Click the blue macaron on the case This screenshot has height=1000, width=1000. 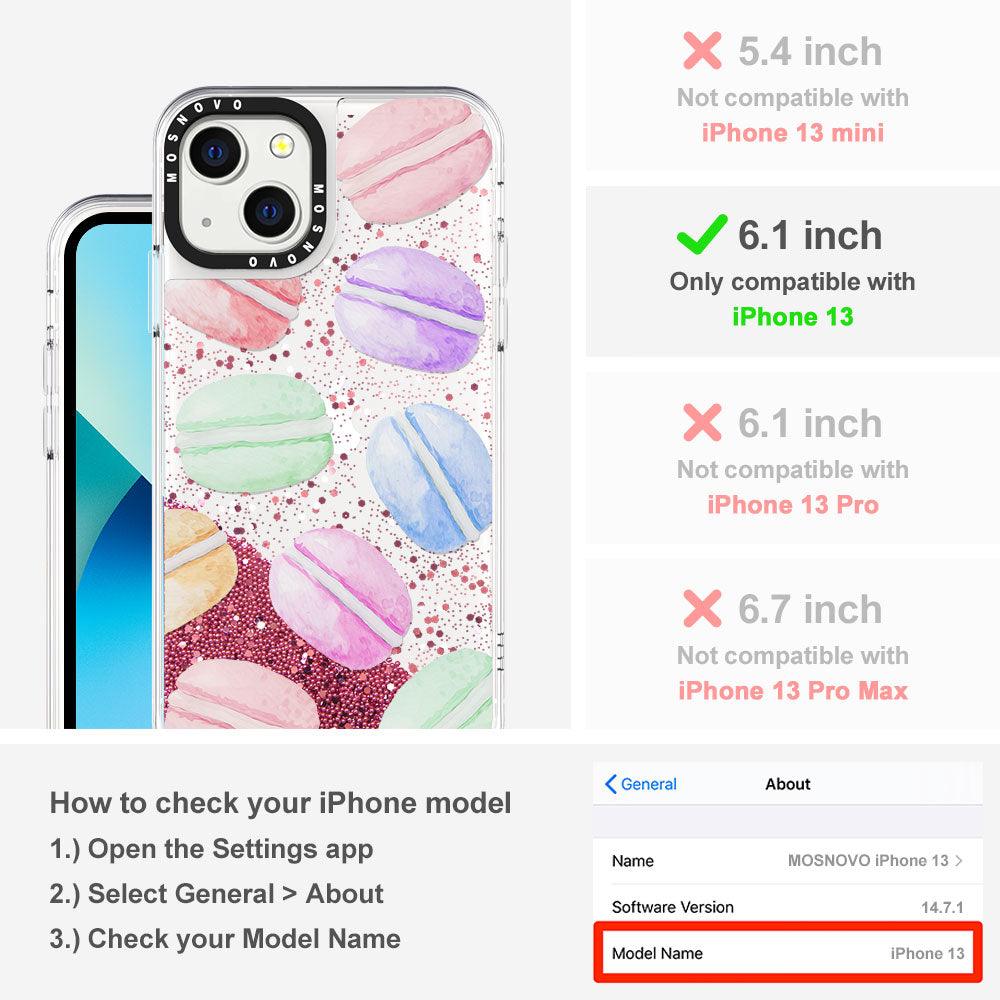430,477
